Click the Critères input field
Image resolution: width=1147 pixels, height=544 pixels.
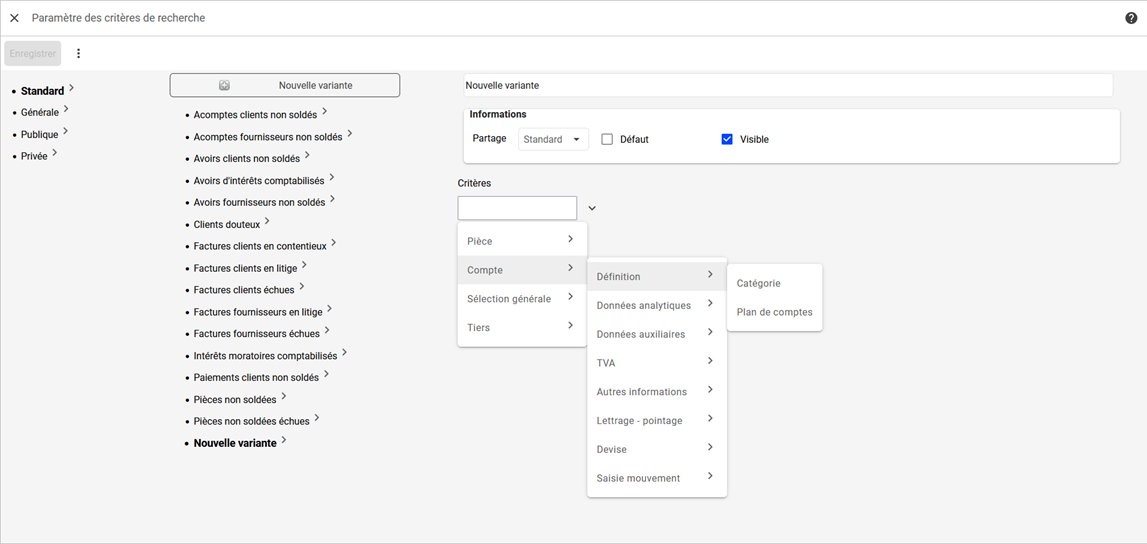(x=517, y=208)
